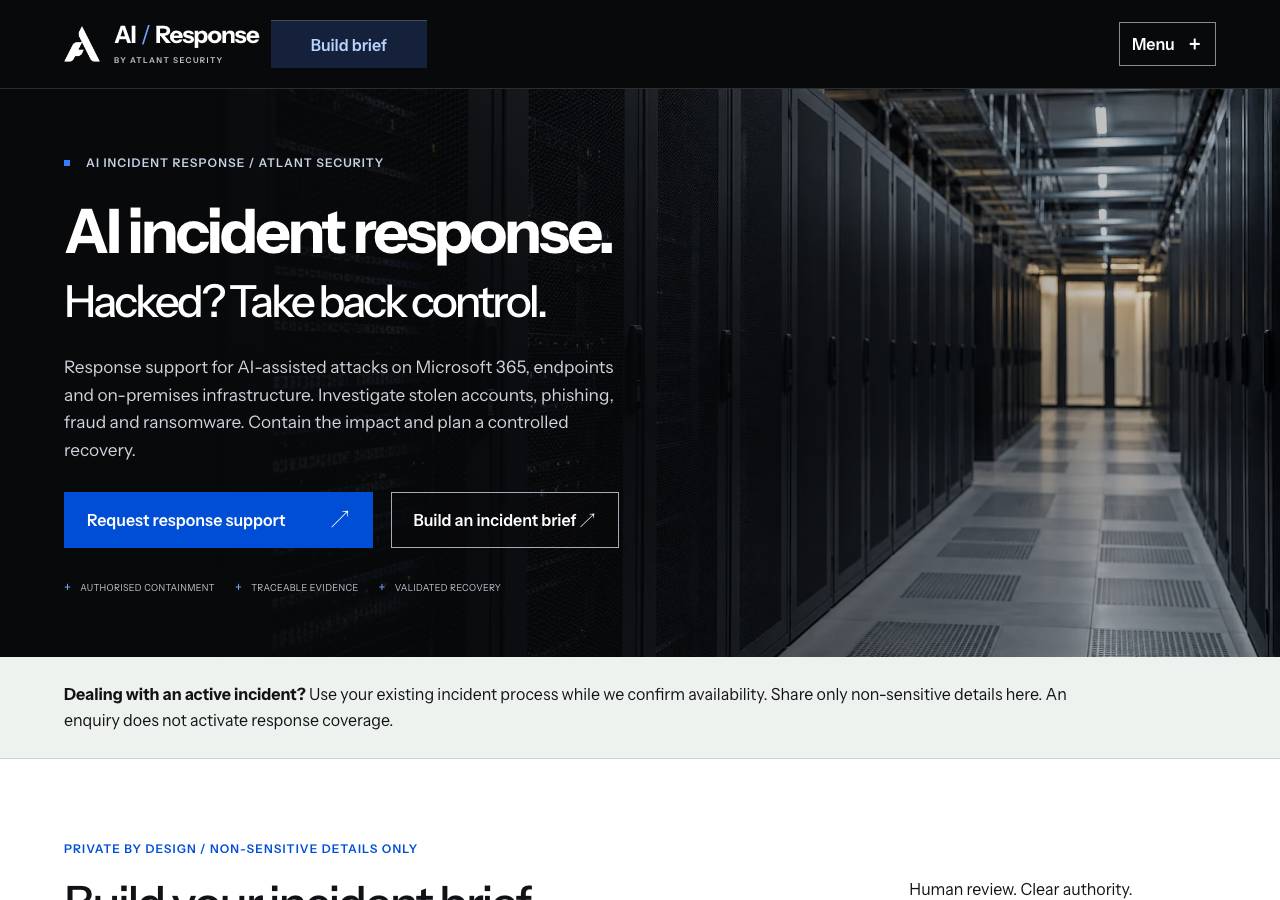Click 'Human review. Clear authority.' text

coord(1020,889)
